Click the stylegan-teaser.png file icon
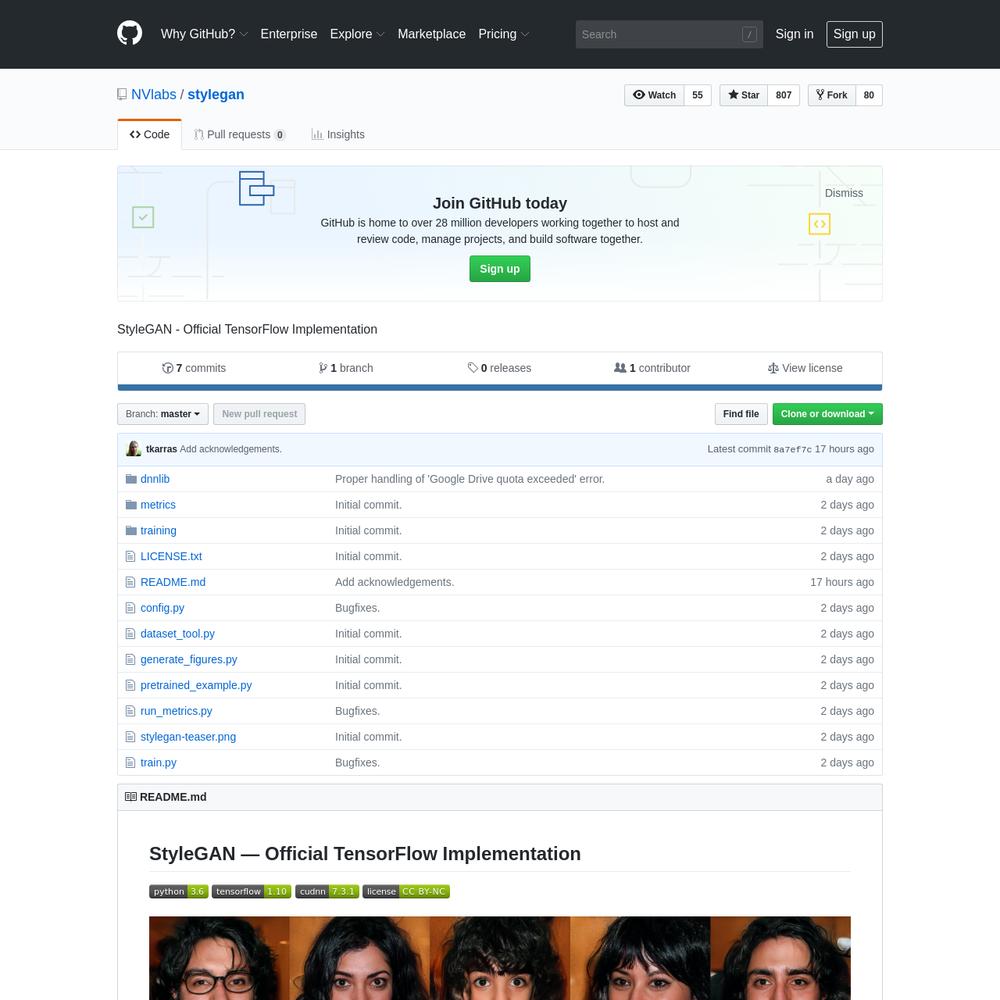Viewport: 1000px width, 1000px height. coord(130,737)
